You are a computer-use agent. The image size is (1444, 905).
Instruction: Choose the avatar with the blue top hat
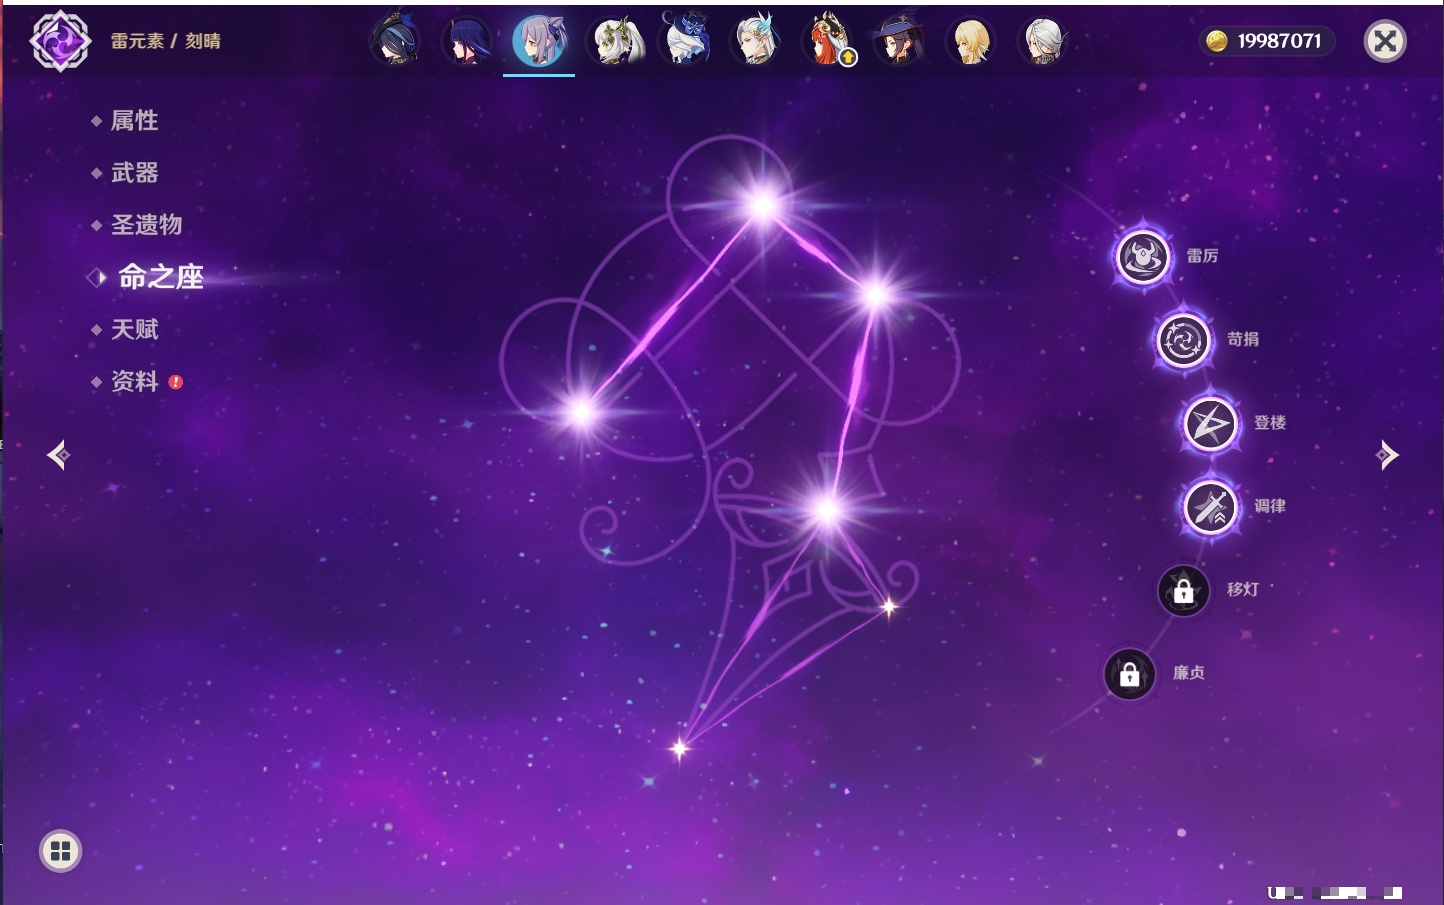click(684, 41)
